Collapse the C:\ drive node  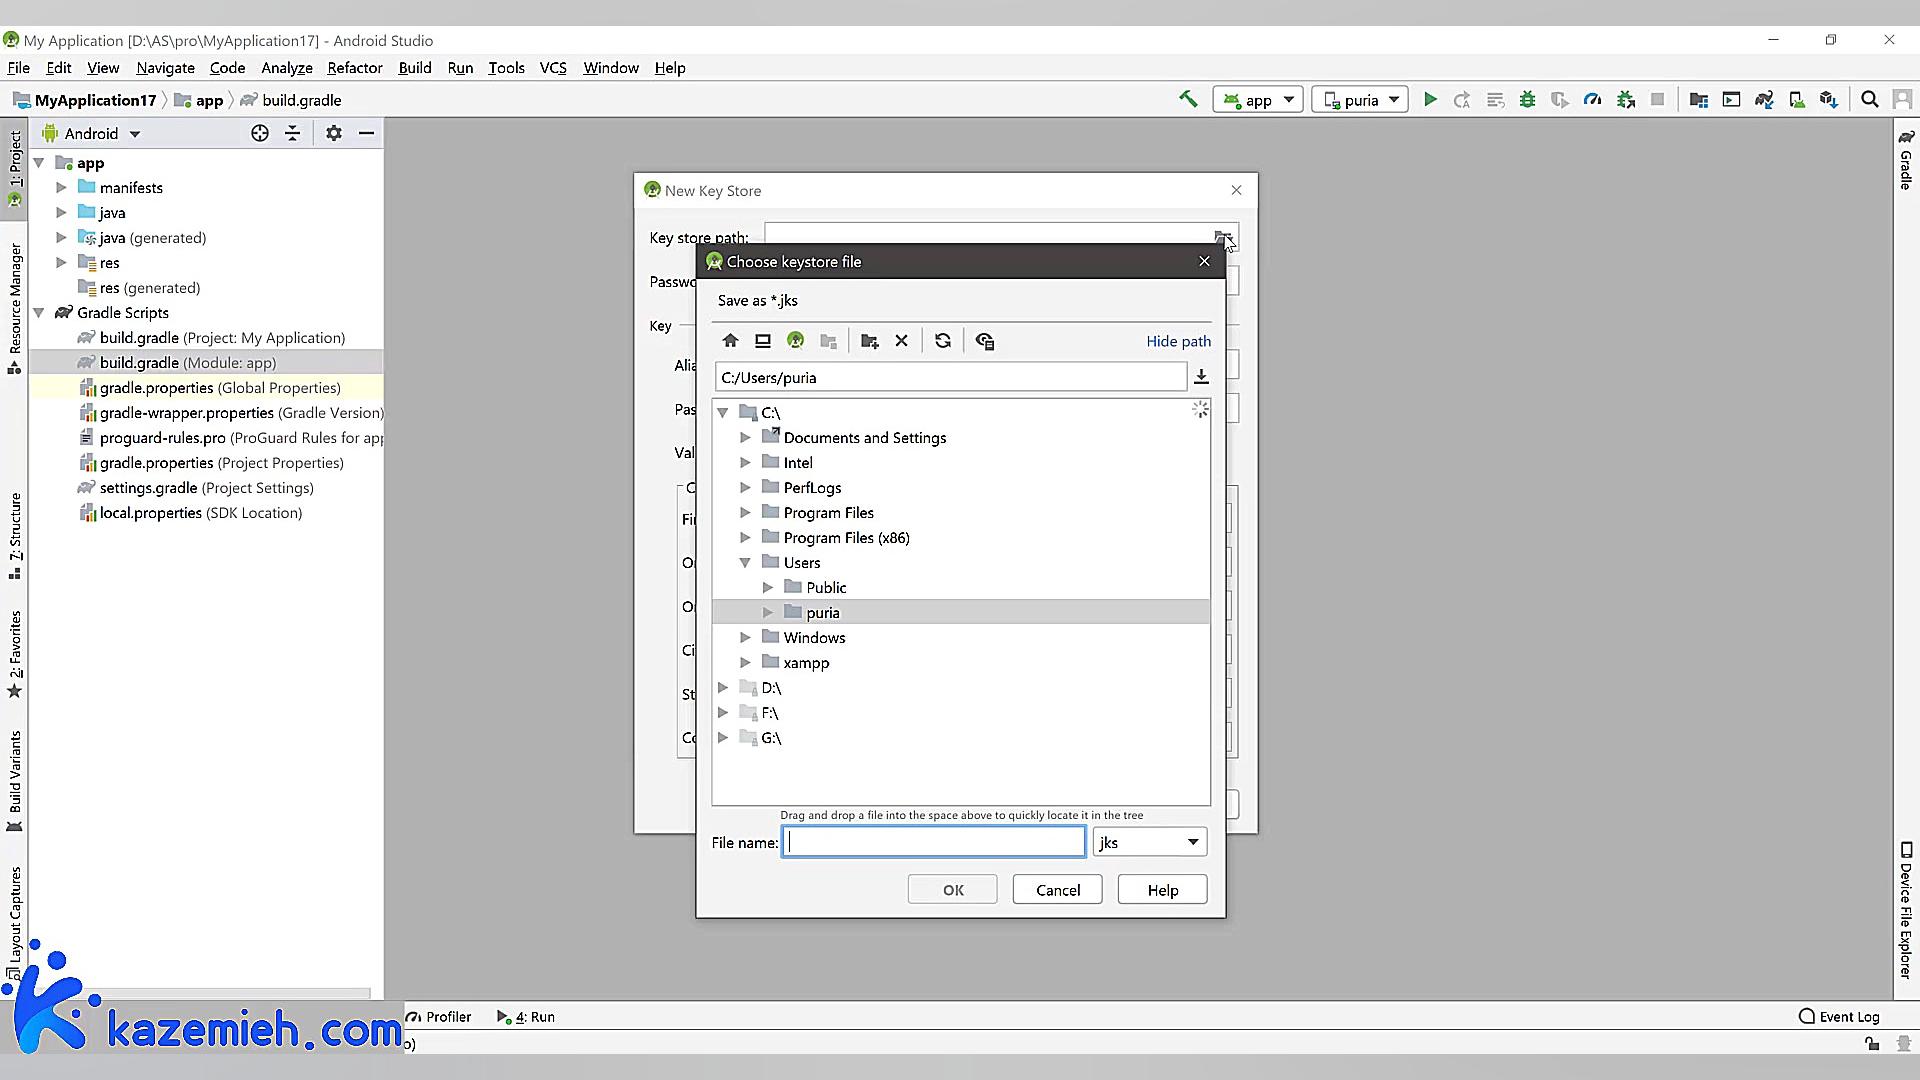point(723,412)
